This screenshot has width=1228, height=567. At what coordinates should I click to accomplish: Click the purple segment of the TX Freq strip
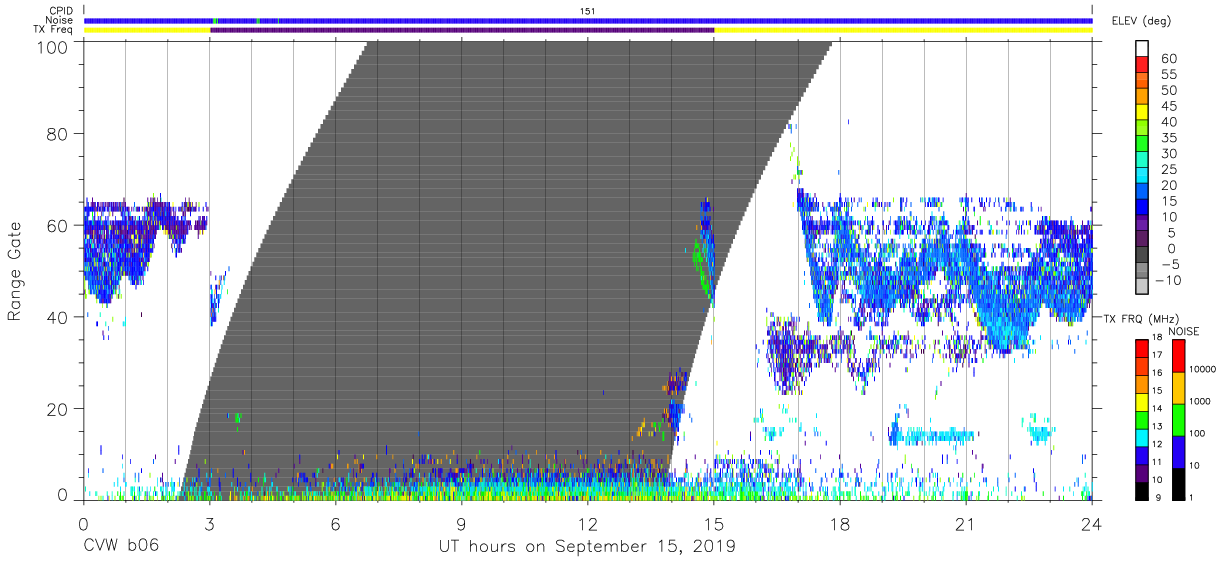(x=462, y=30)
